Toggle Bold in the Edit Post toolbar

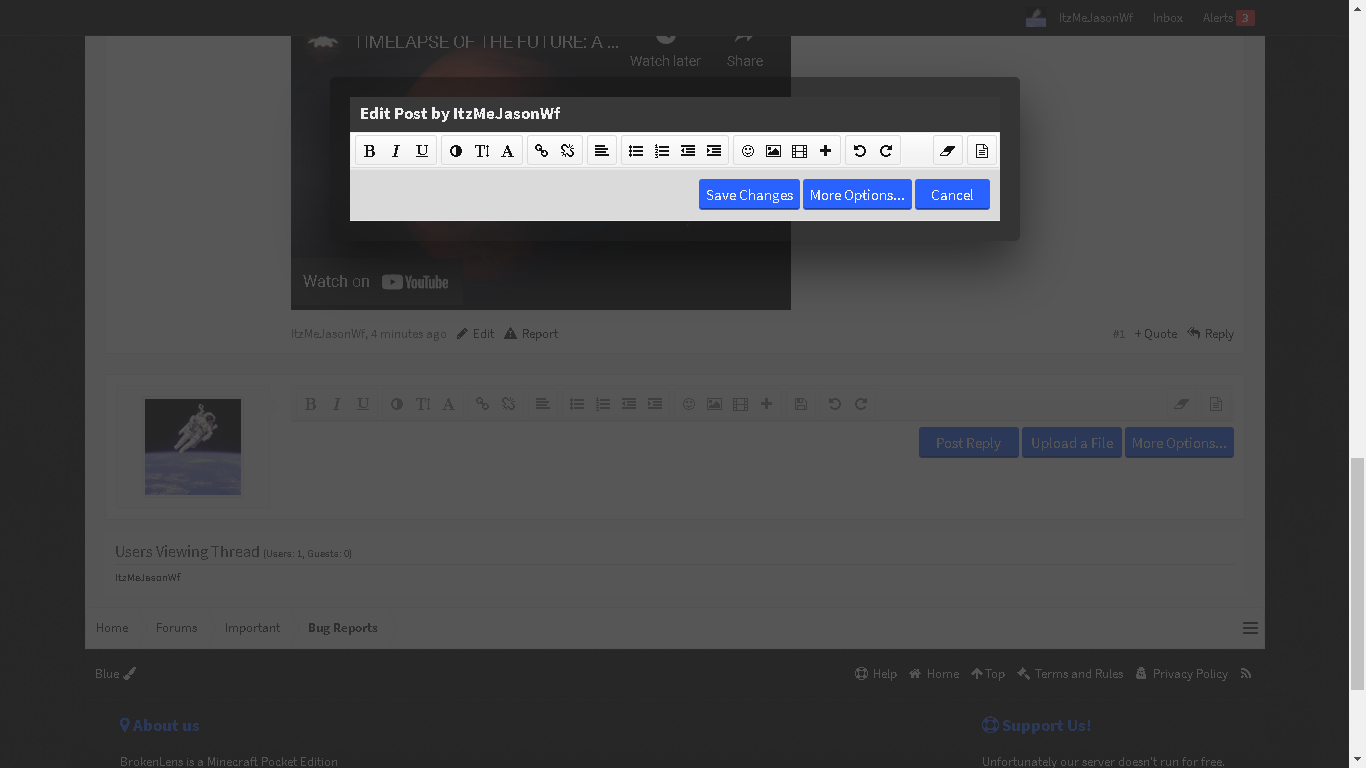[x=370, y=151]
